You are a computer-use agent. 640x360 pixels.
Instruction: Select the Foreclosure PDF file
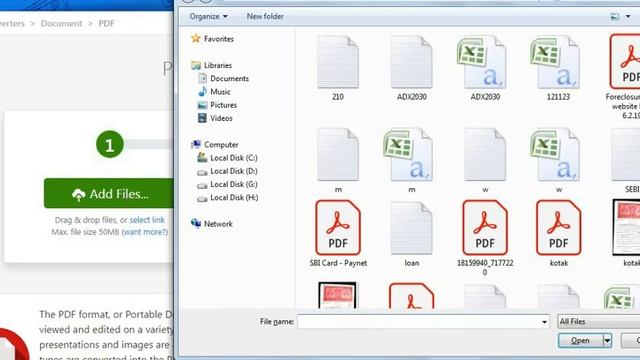[624, 77]
